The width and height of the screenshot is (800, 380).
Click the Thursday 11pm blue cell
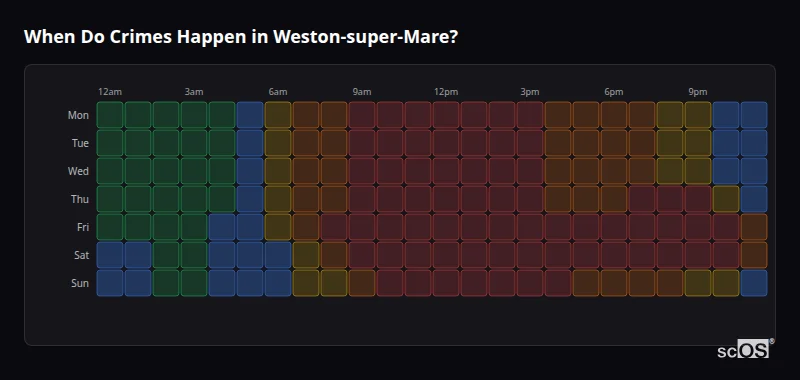click(754, 199)
